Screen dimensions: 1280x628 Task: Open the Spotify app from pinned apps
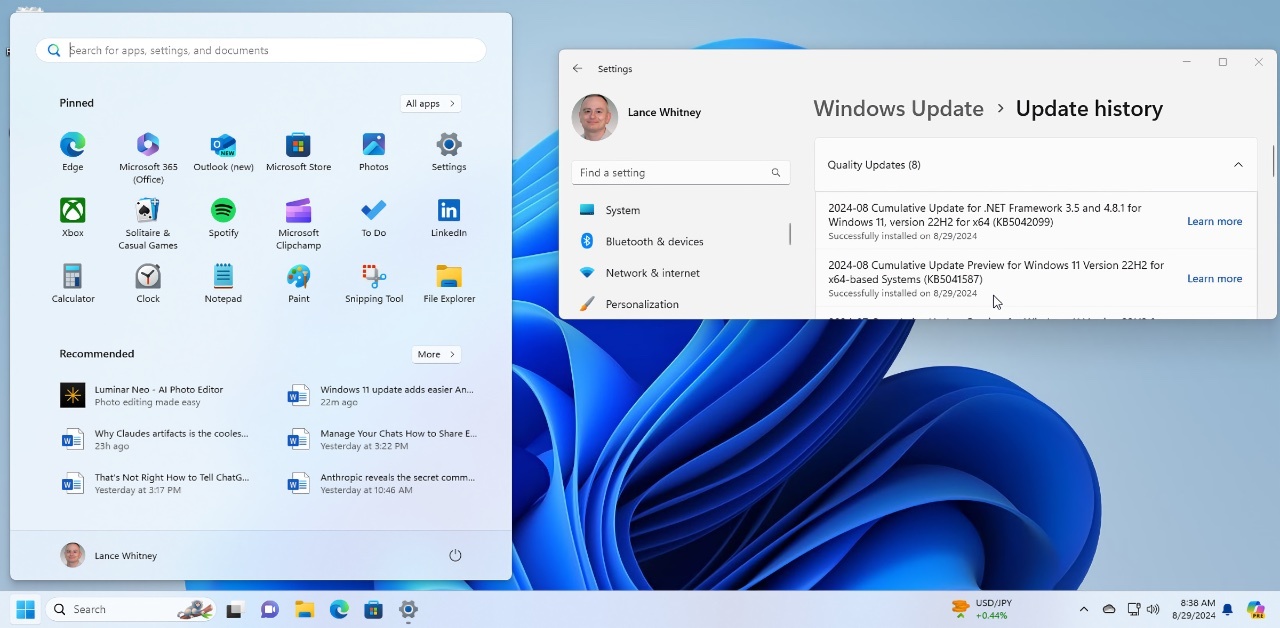(223, 211)
